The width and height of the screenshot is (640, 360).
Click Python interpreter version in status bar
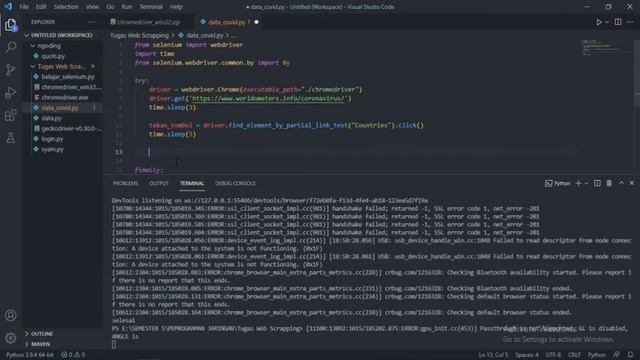[29, 355]
